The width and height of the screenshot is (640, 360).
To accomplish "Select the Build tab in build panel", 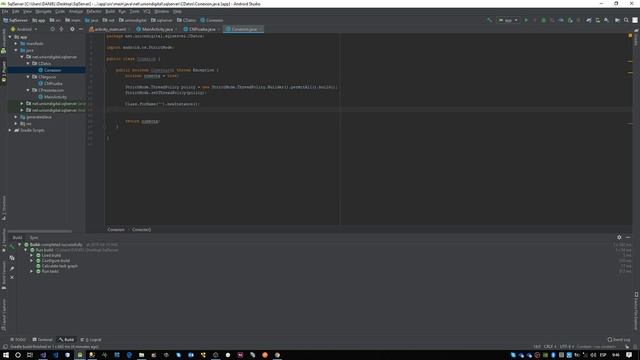I will click(18, 238).
